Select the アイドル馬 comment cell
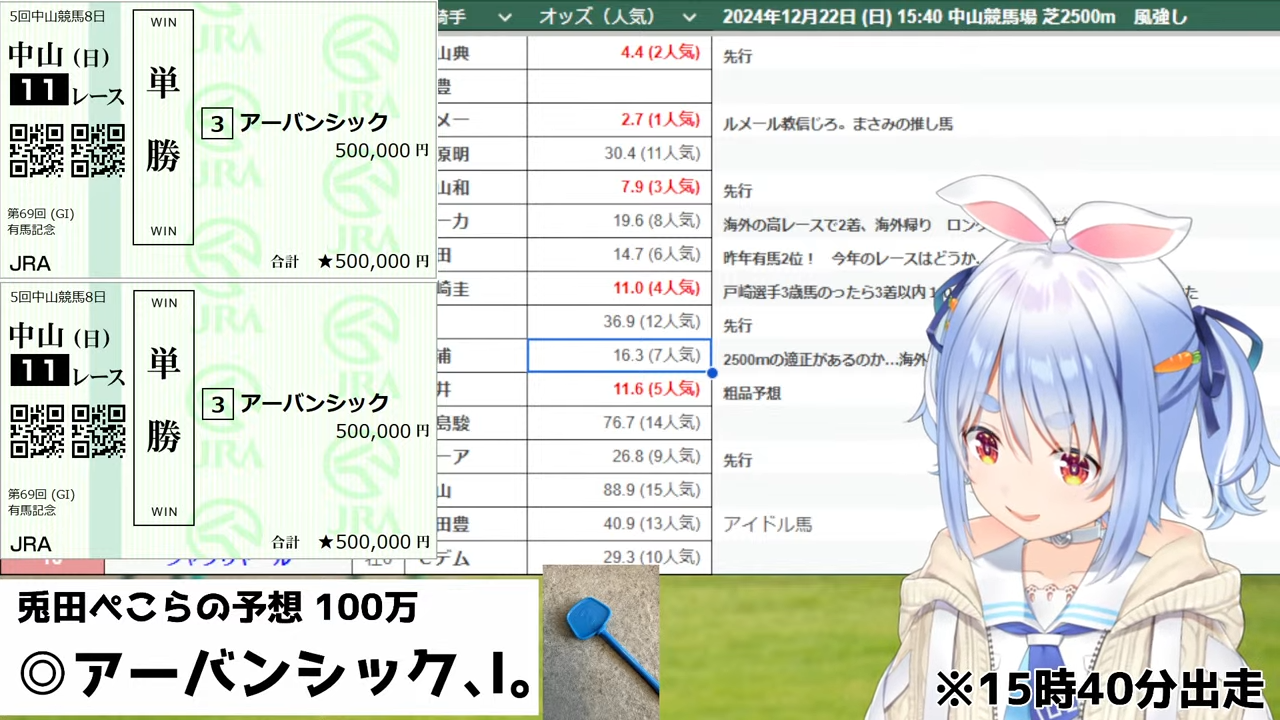 [x=768, y=524]
